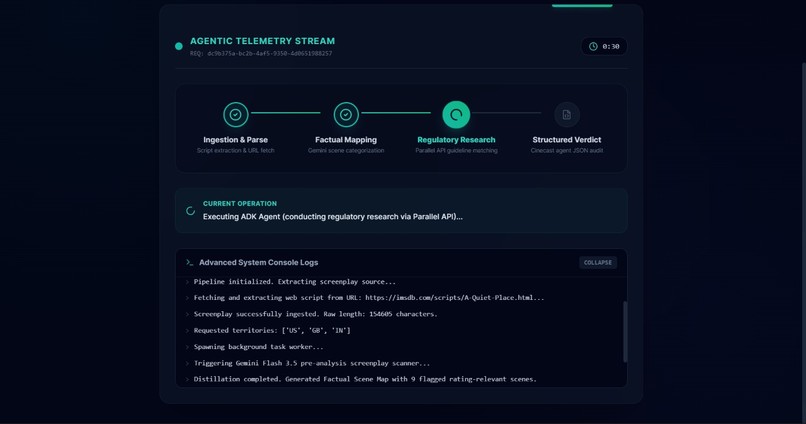Click the 'Cinecast agent JSON audit' subtitle
This screenshot has height=424, width=806.
pyautogui.click(x=566, y=151)
